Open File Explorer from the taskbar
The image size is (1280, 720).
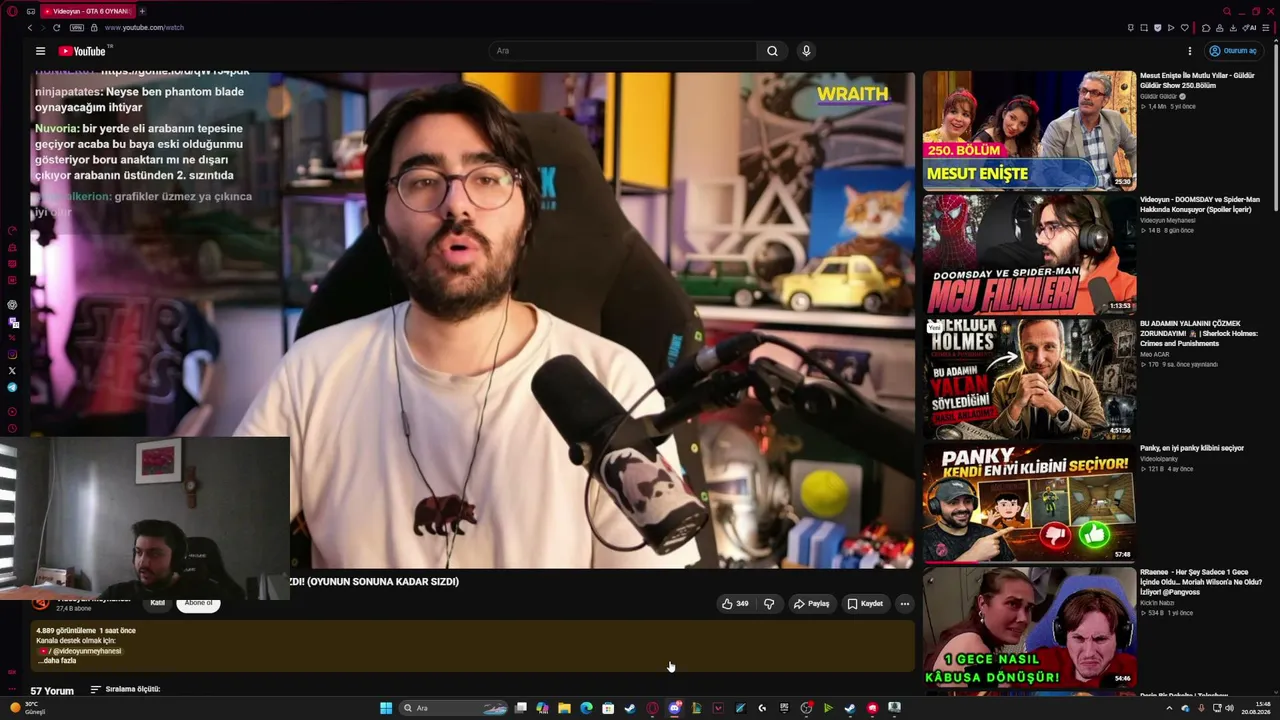coord(564,708)
